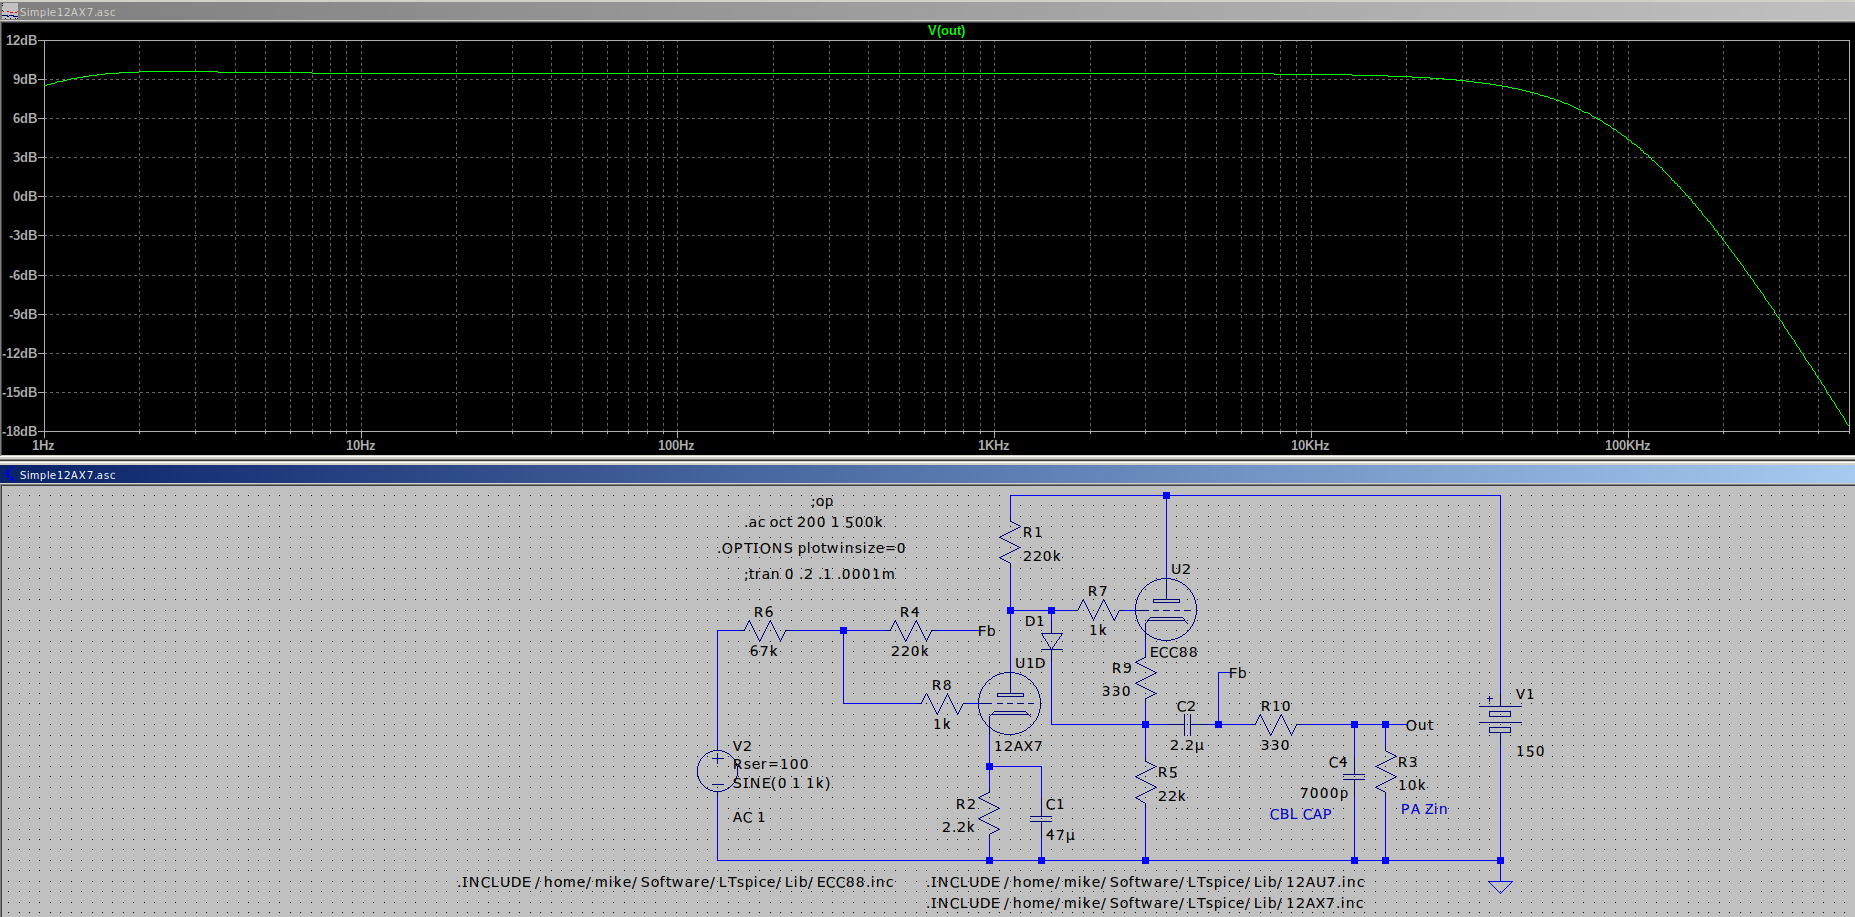Screen dimensions: 1855x917
Task: Click the R5 resistor symbol
Action: click(x=1146, y=782)
